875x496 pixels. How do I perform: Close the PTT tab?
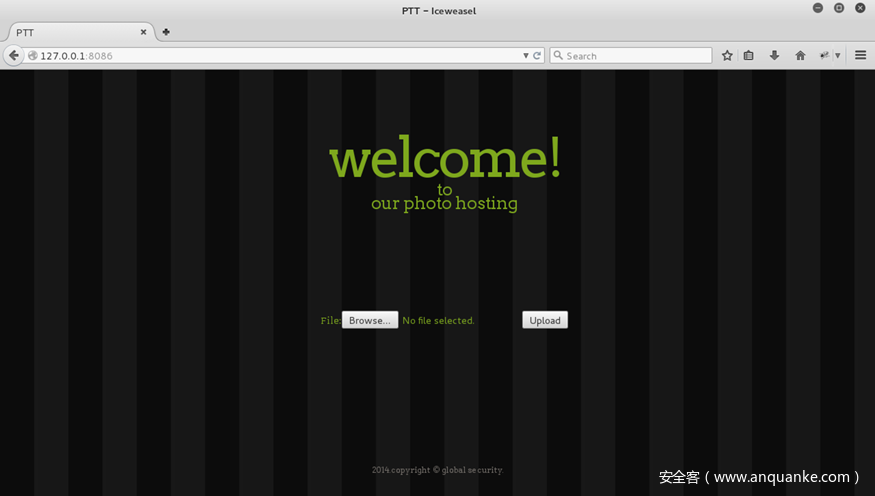pyautogui.click(x=143, y=32)
